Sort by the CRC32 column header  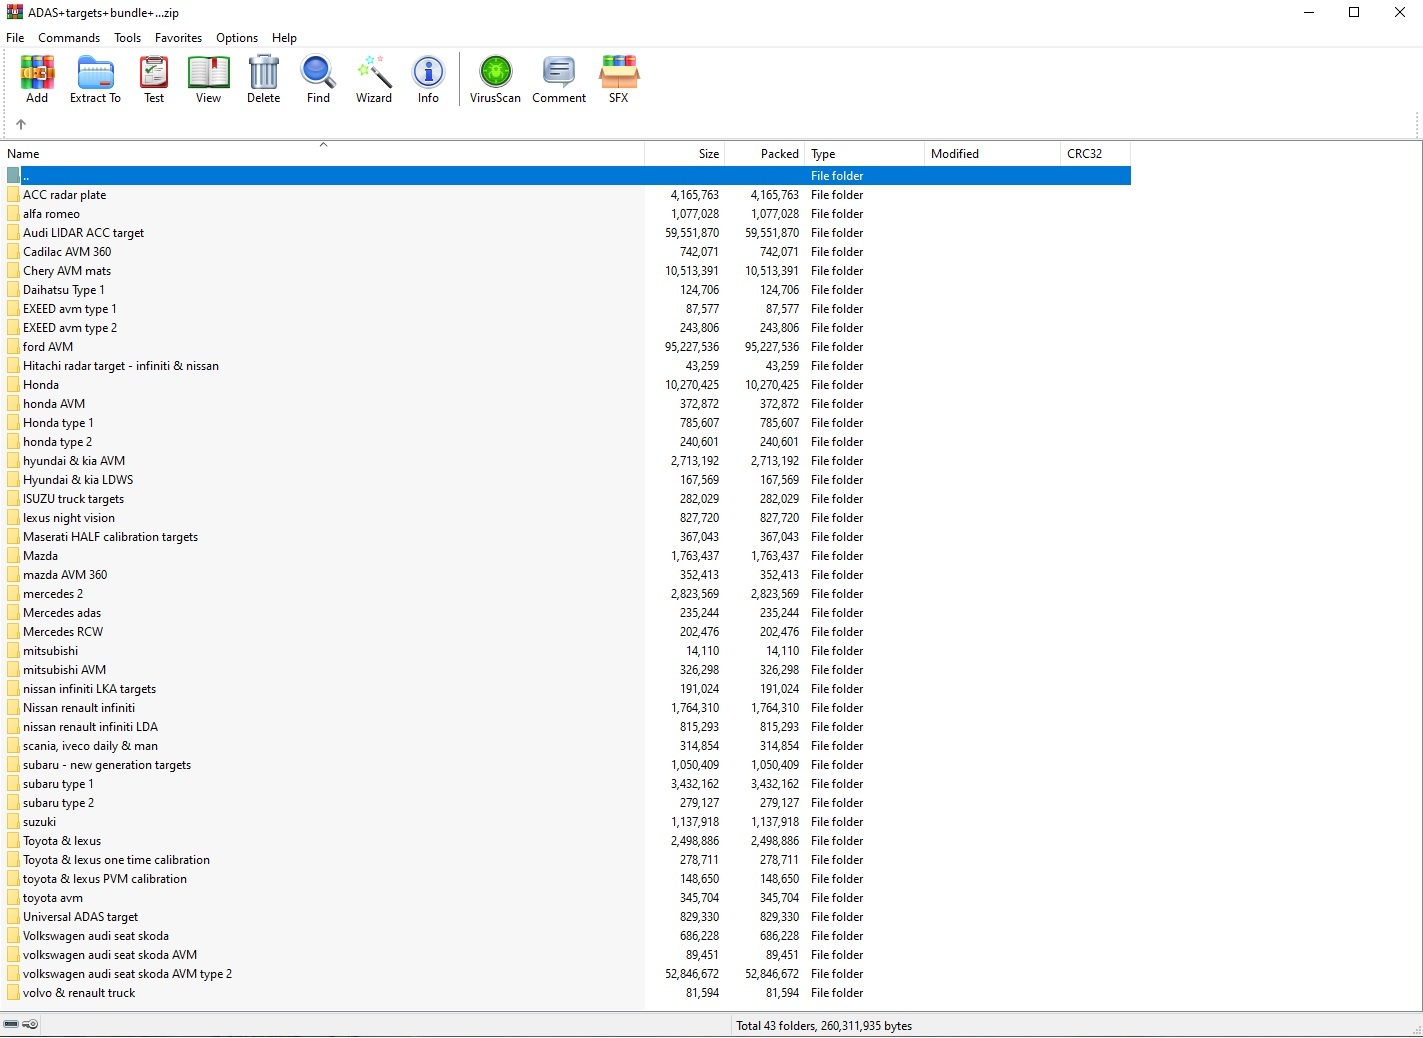tap(1095, 154)
